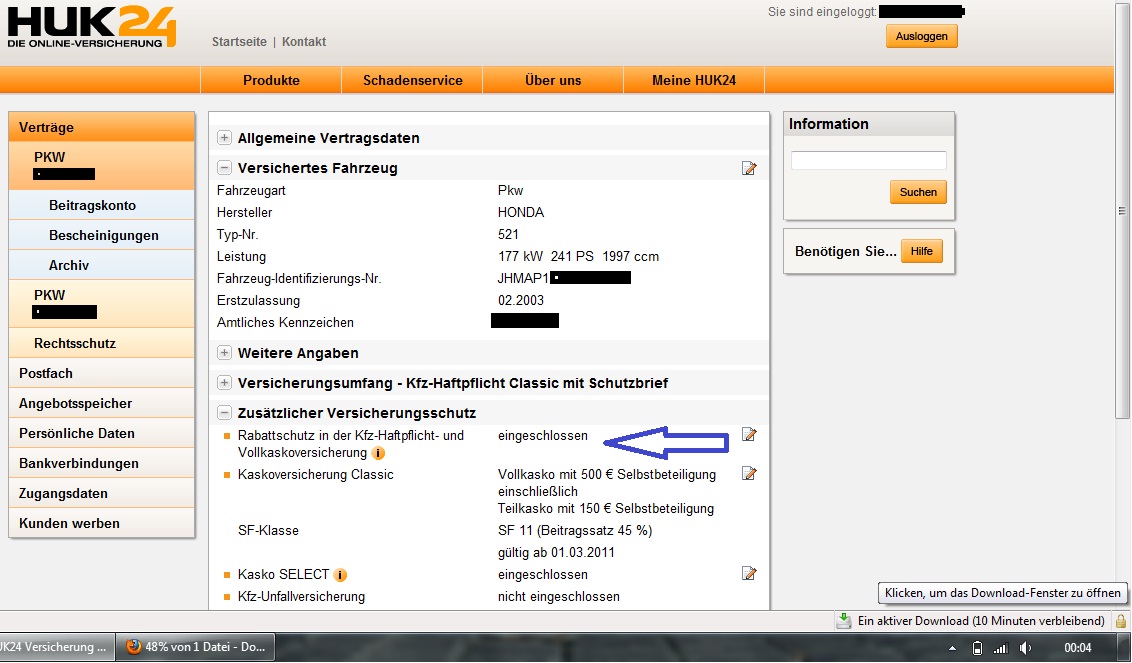Expand Allgemeine Vertragsdaten section
The height and width of the screenshot is (663, 1132).
click(x=225, y=138)
